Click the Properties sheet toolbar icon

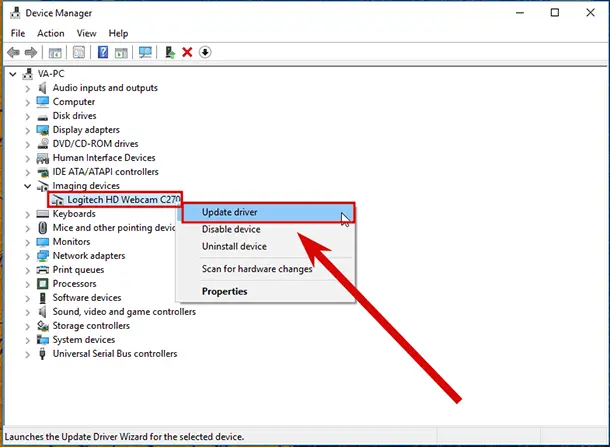(x=79, y=52)
